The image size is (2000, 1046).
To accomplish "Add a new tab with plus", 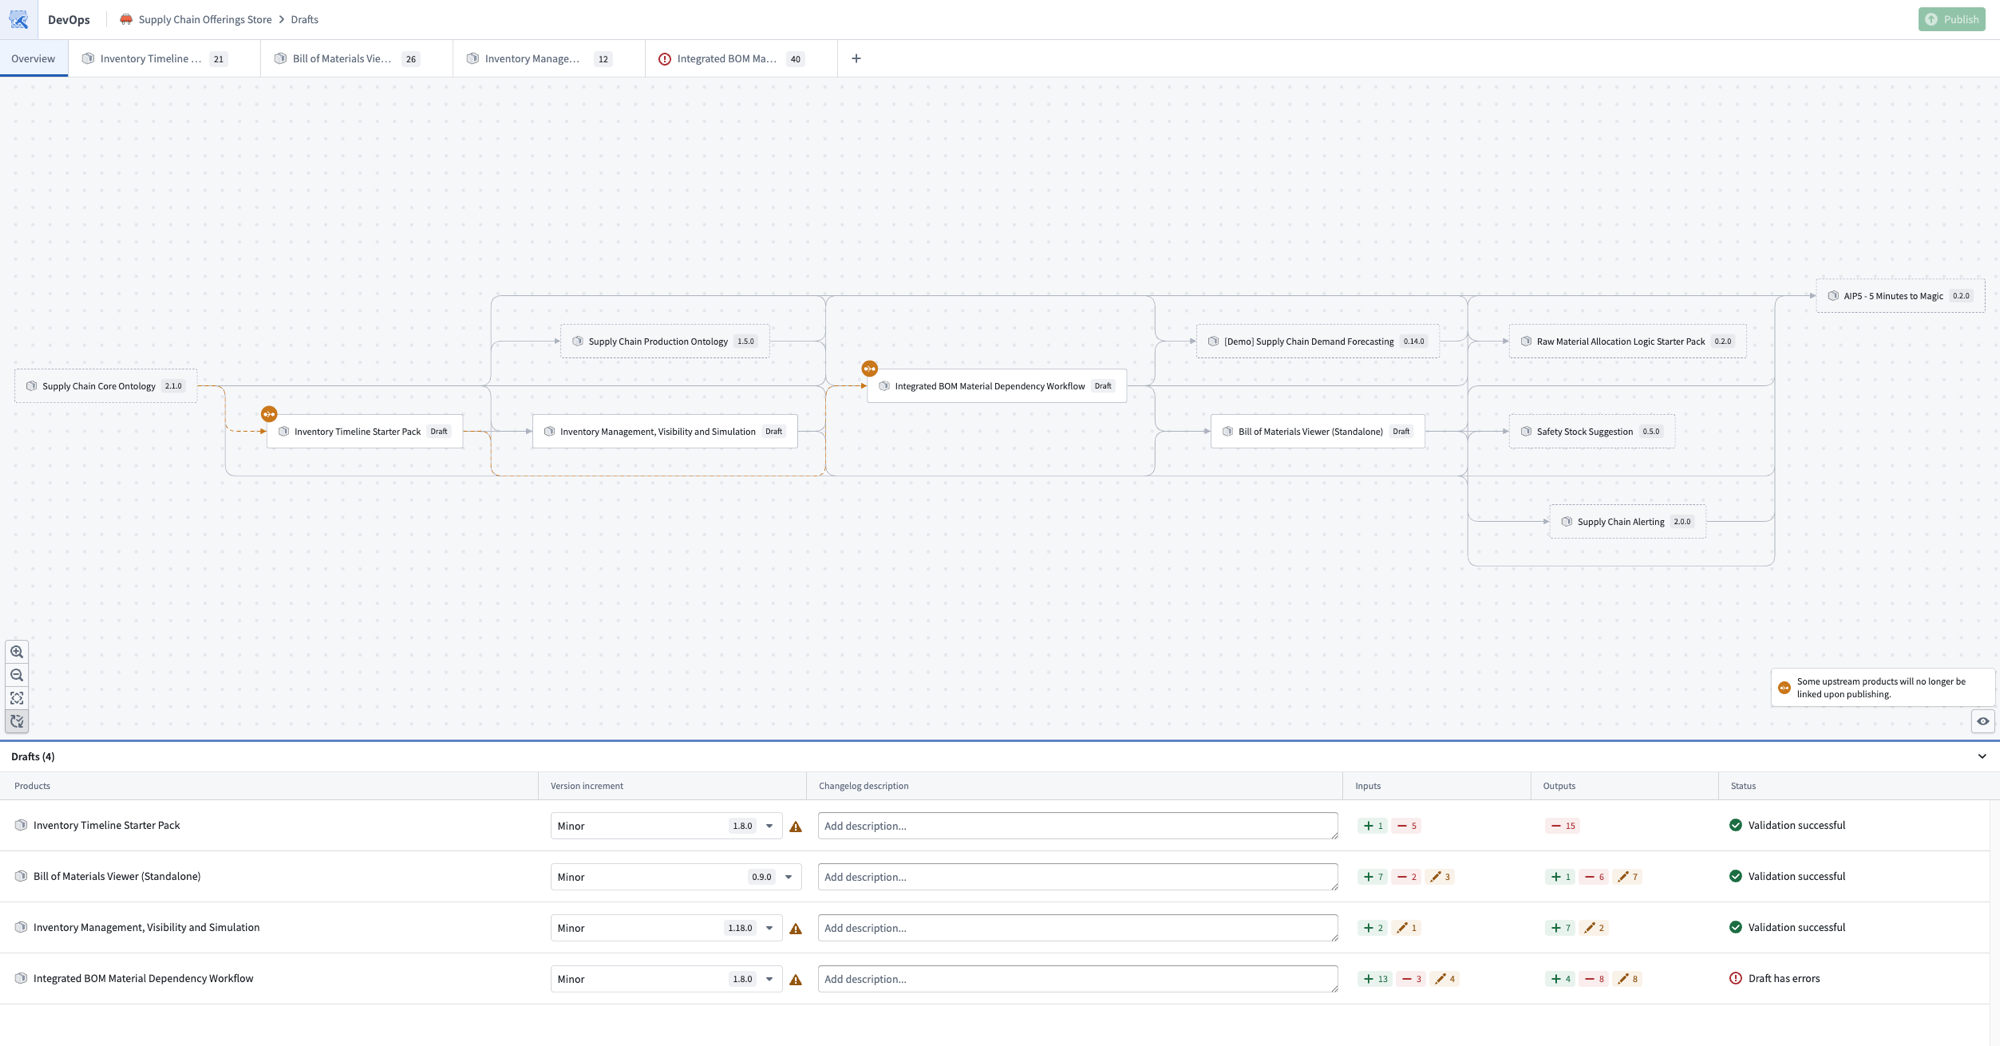I will pyautogui.click(x=856, y=59).
